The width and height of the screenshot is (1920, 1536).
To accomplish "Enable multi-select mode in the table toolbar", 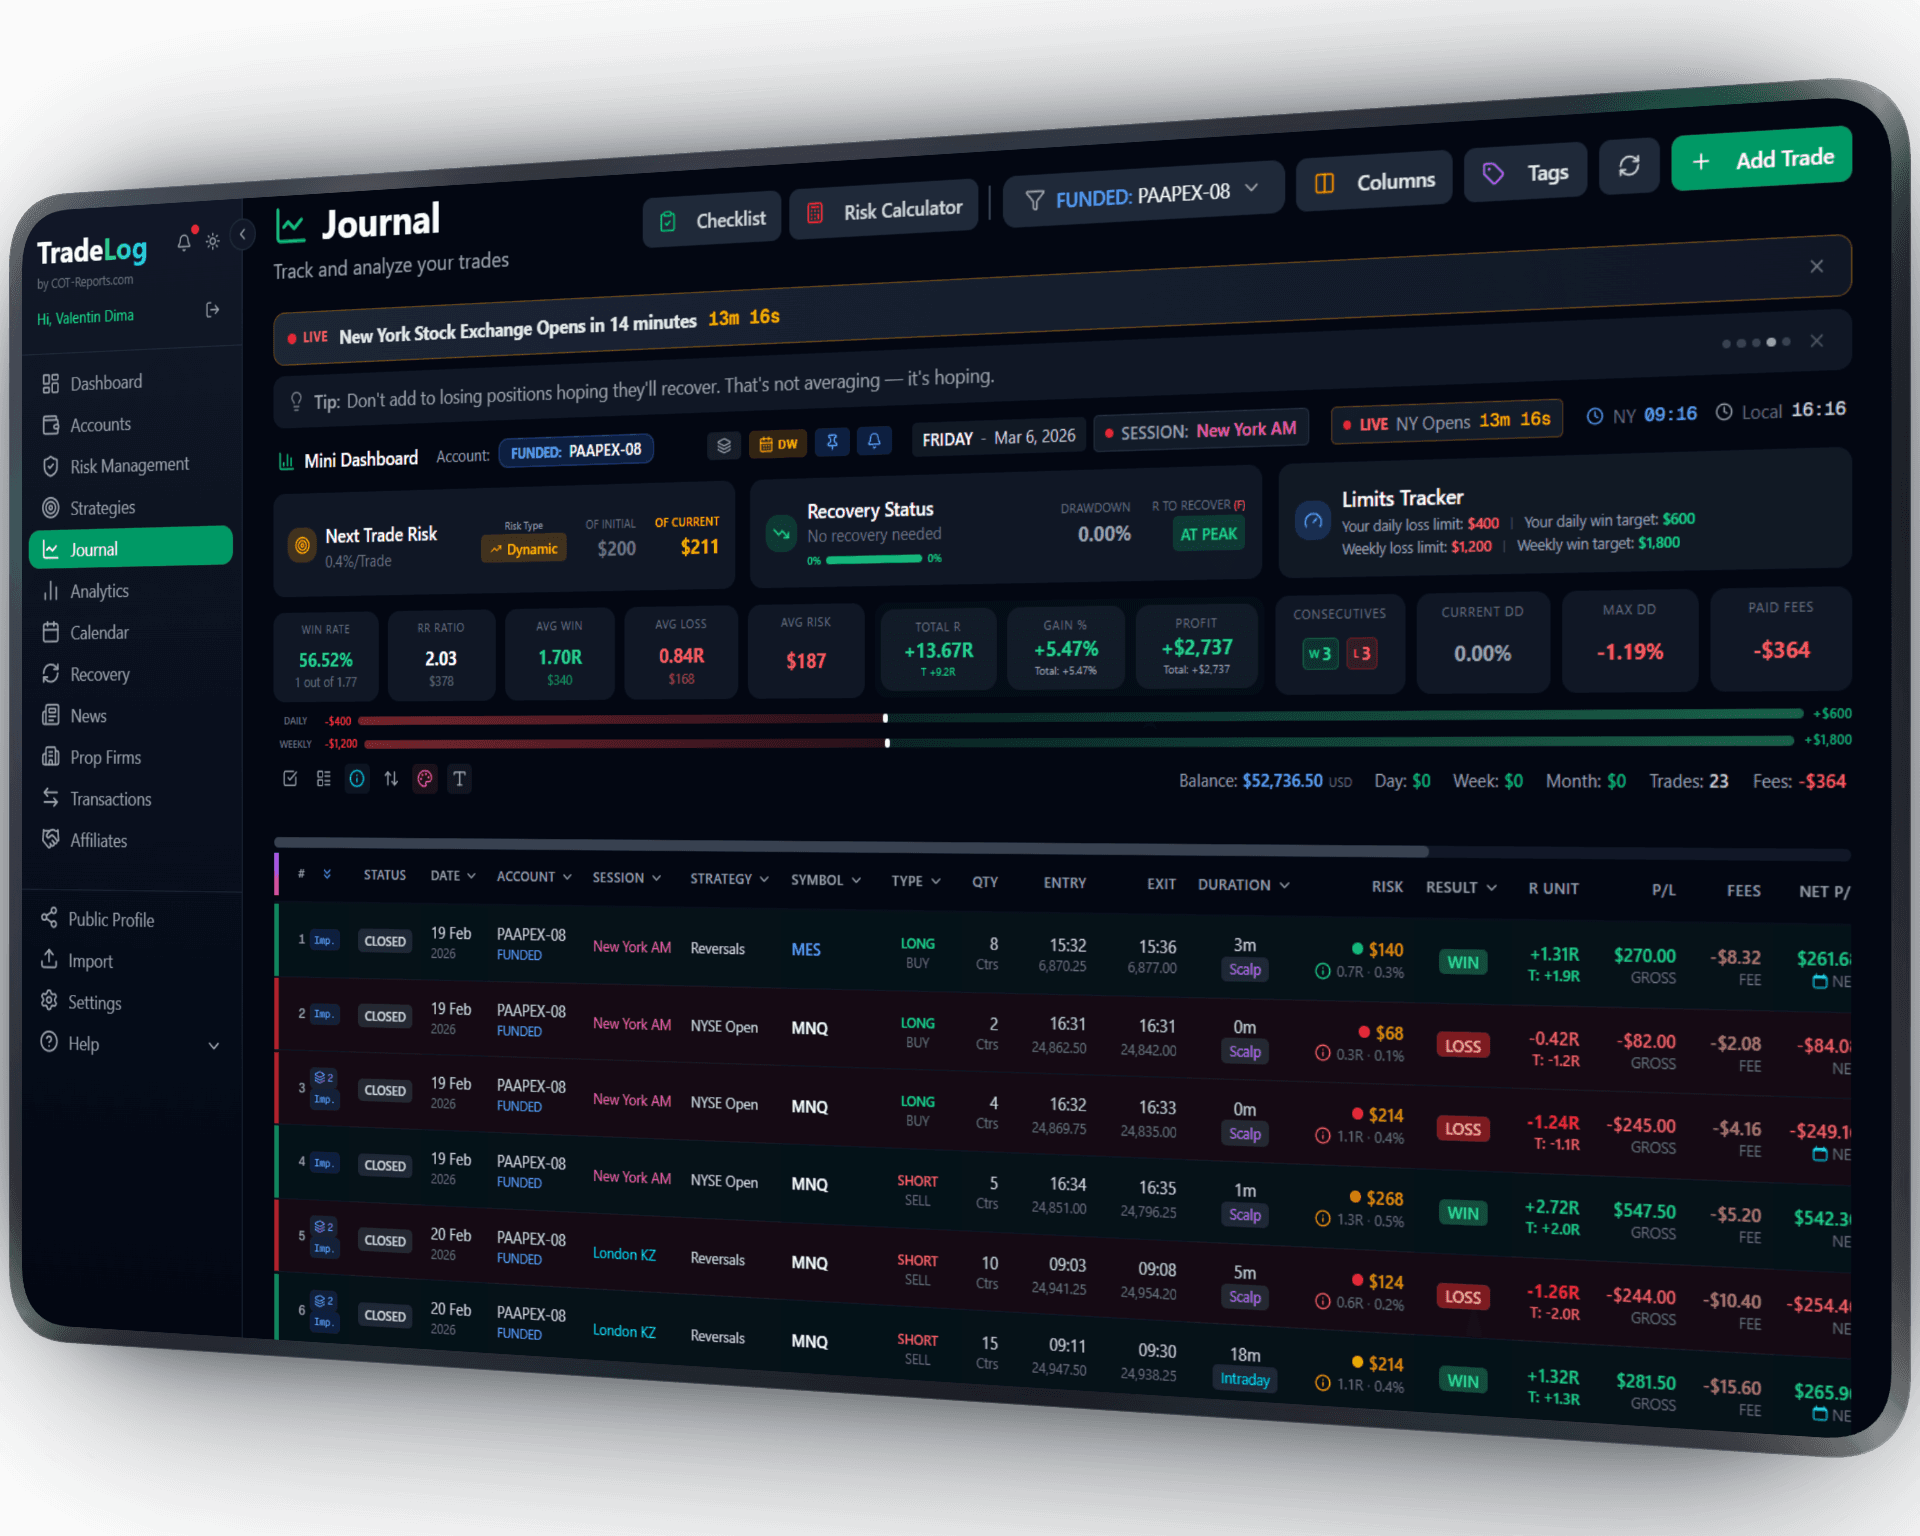I will tap(290, 778).
